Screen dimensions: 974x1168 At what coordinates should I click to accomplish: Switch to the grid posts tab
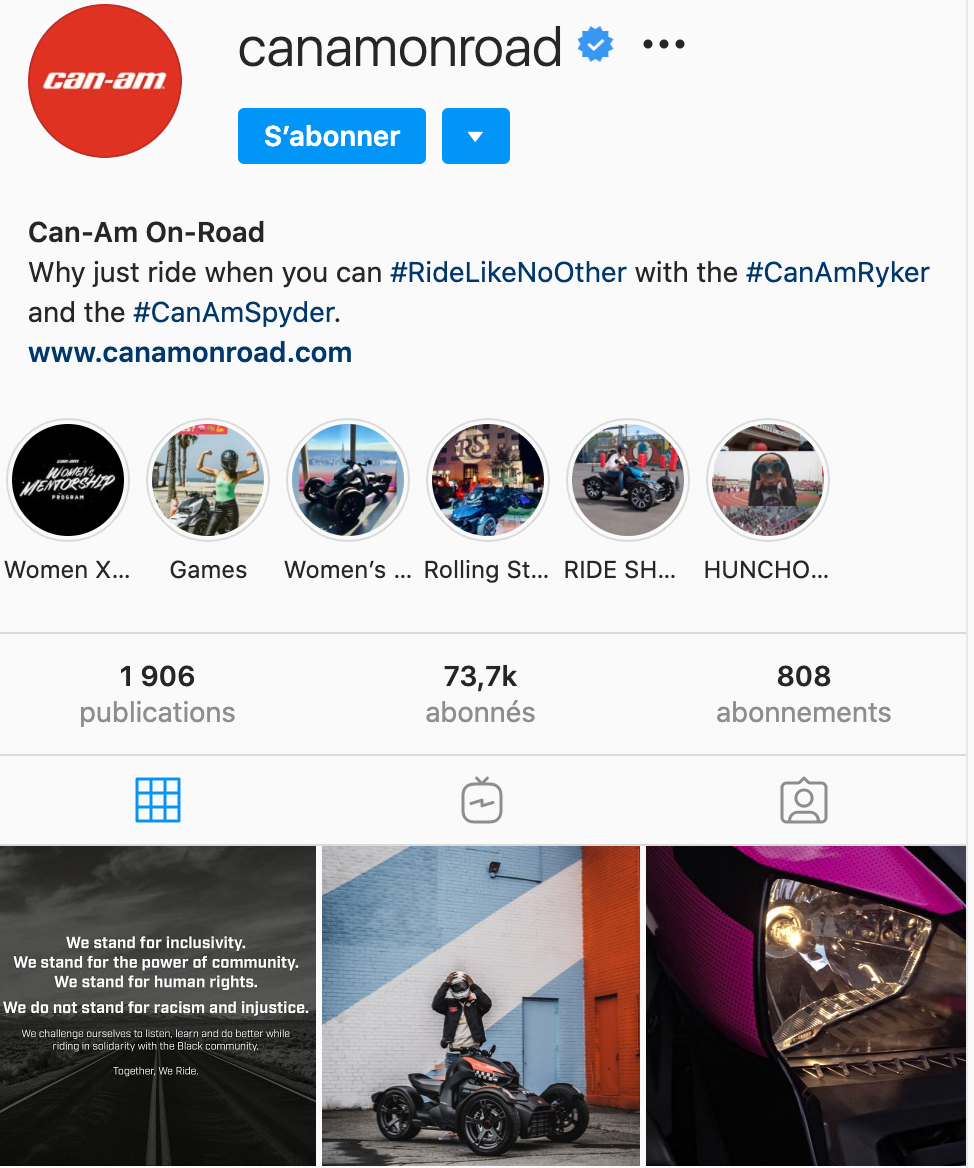pos(158,800)
